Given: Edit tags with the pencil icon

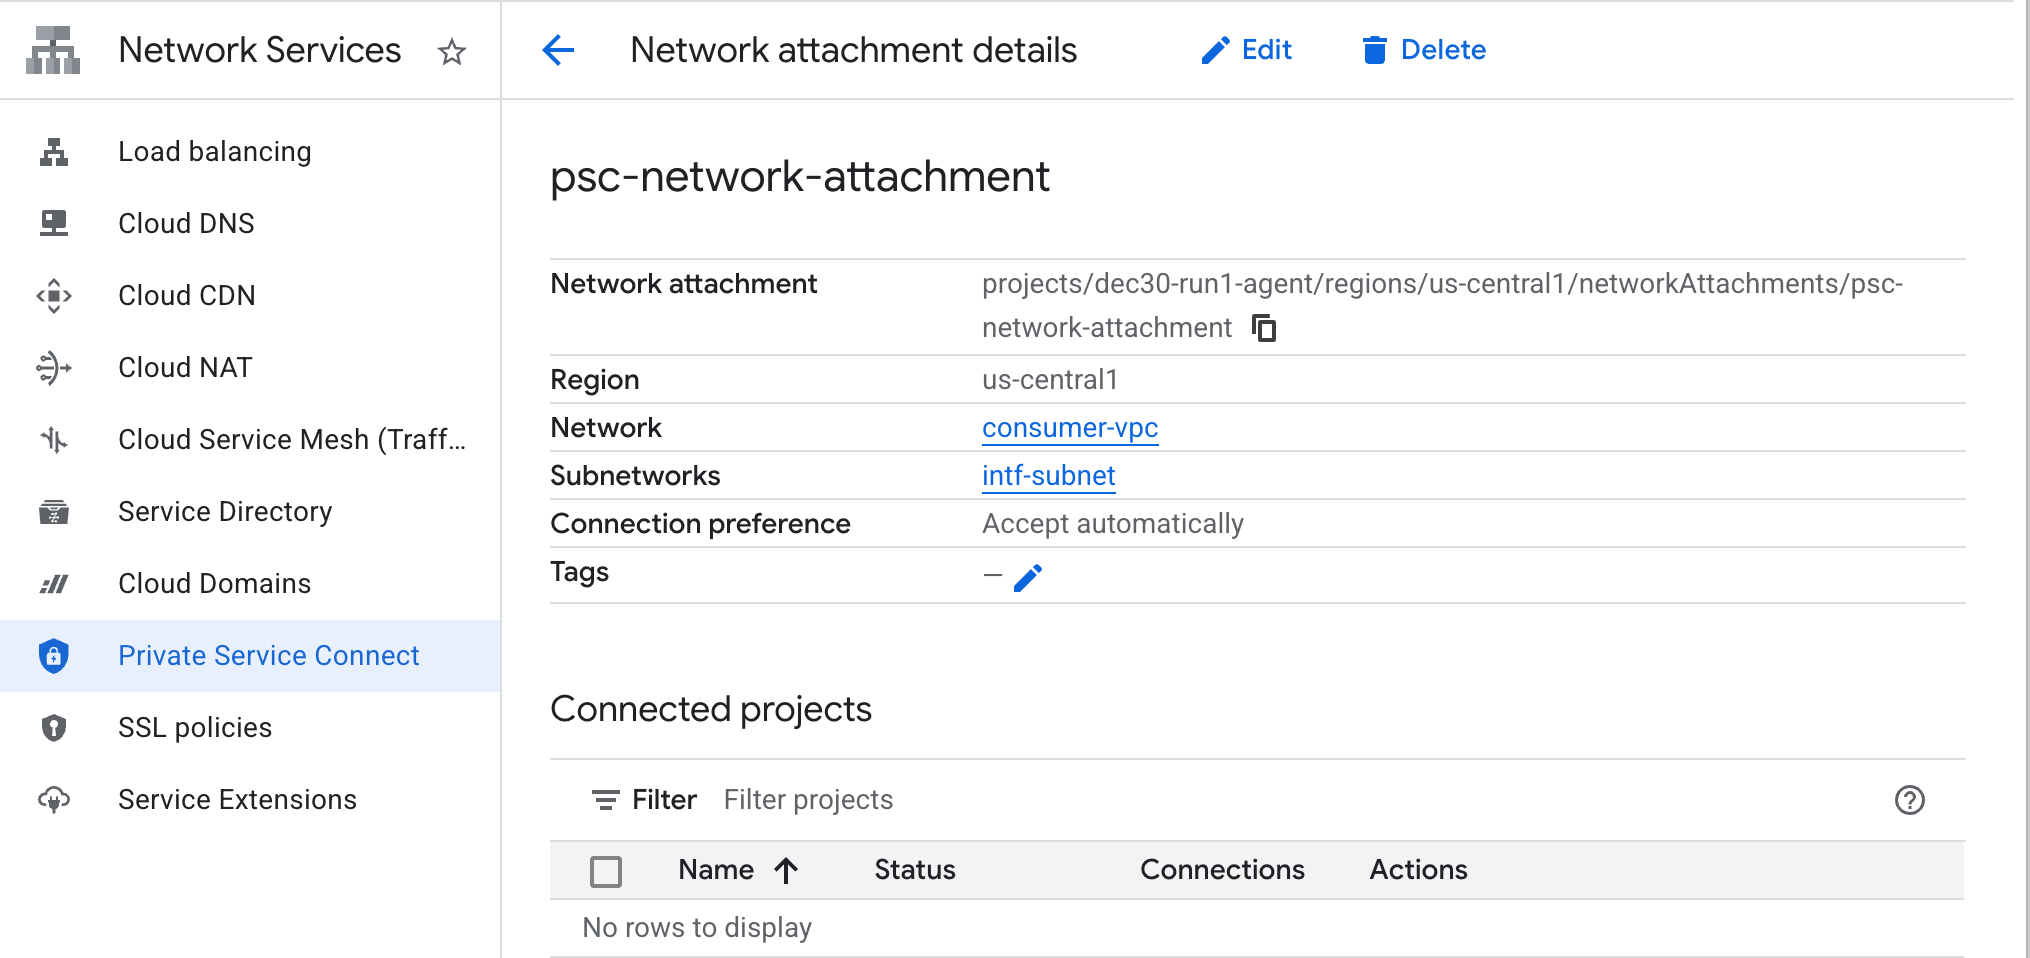Looking at the screenshot, I should point(1028,577).
